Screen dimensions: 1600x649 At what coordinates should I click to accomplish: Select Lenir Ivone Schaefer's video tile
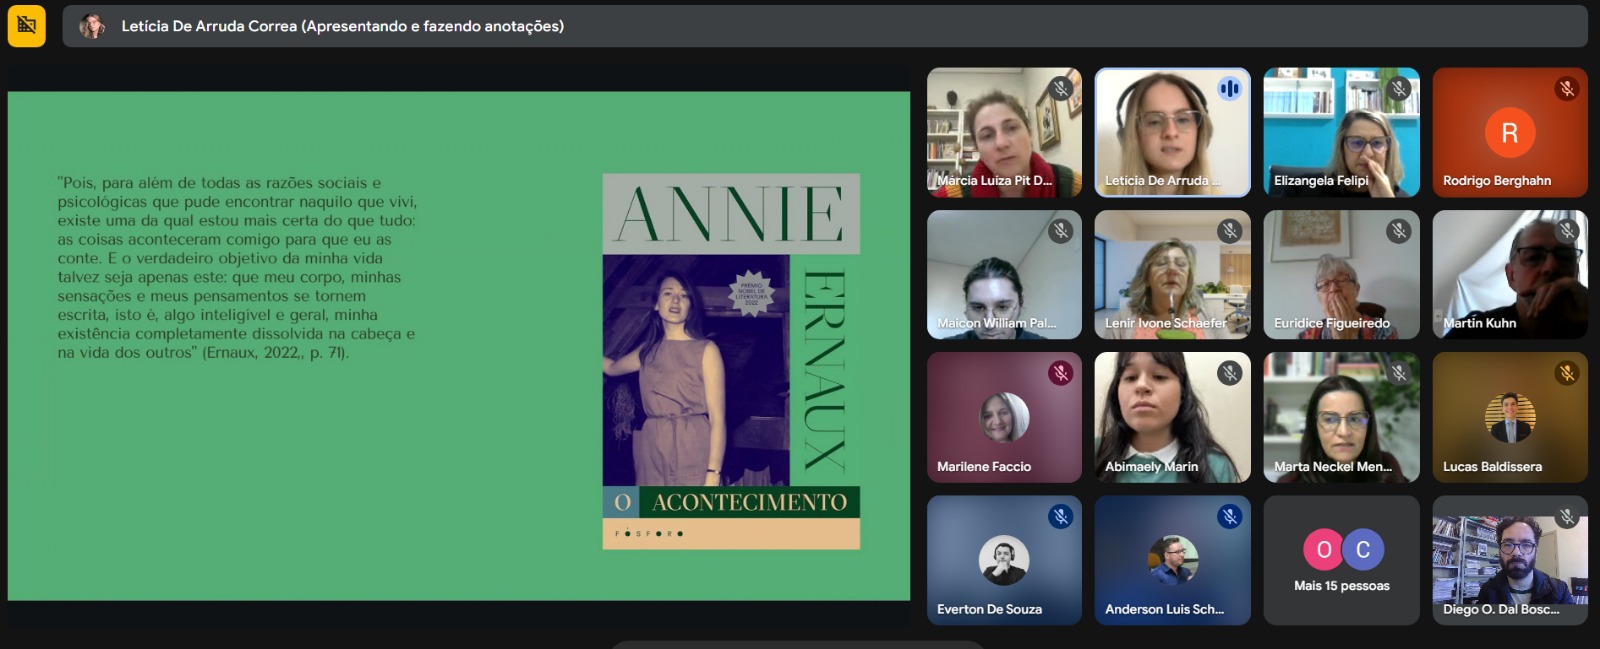click(1172, 274)
